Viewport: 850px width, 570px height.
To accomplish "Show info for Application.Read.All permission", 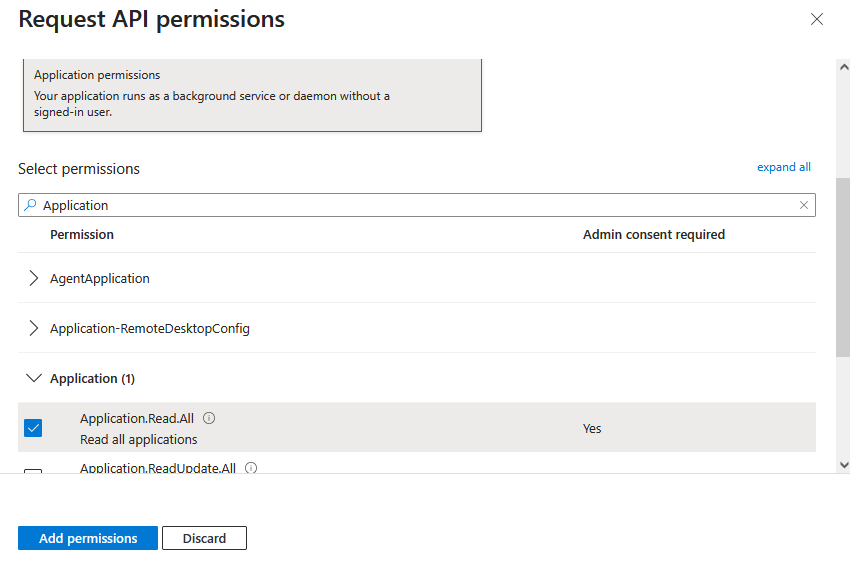I will click(x=209, y=419).
